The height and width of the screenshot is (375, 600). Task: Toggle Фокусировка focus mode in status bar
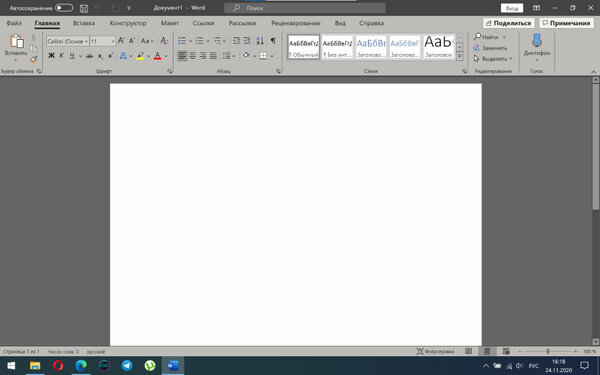[x=435, y=351]
